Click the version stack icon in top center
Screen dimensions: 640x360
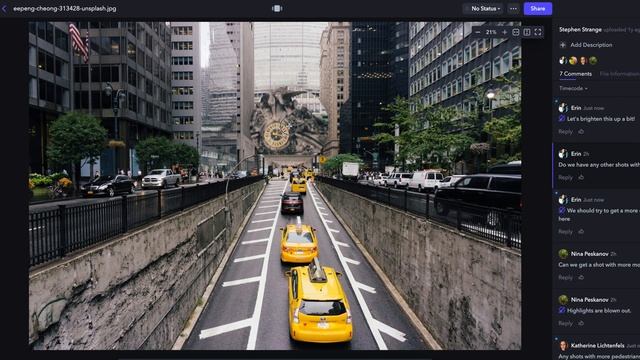277,9
